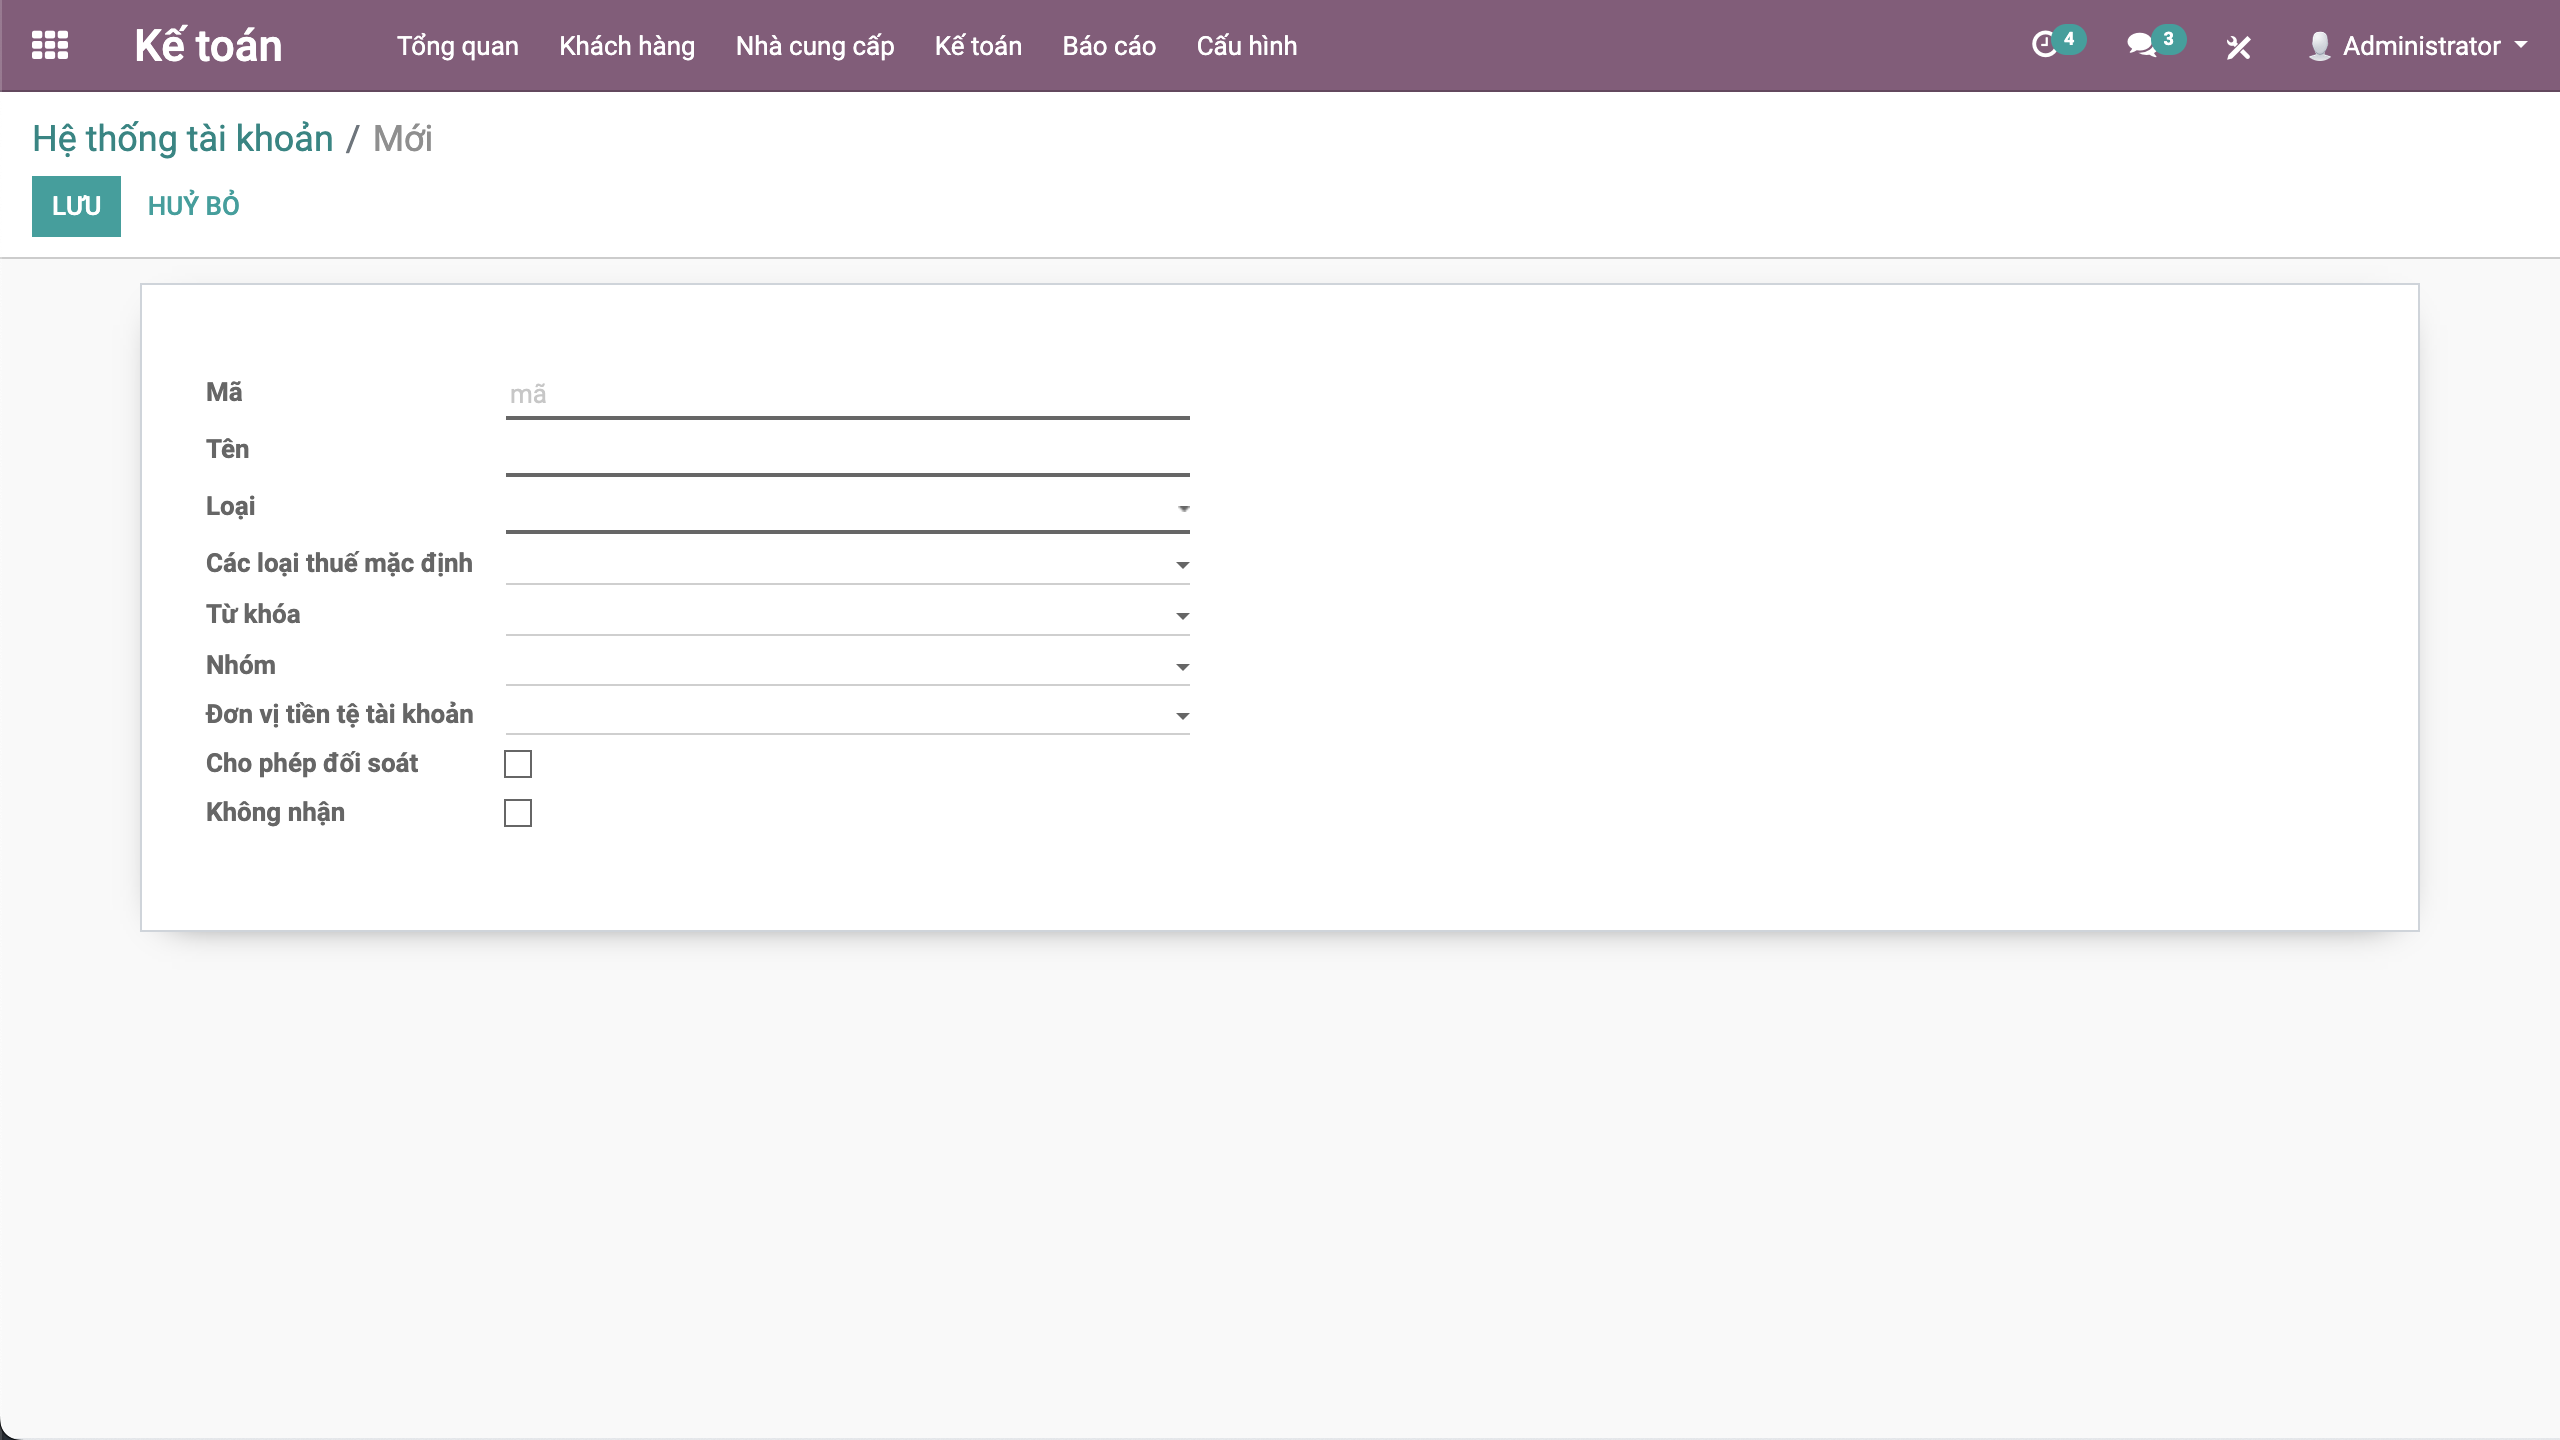The image size is (2560, 1440).
Task: Open the Các loại thuế mặc định dropdown
Action: click(x=1183, y=566)
